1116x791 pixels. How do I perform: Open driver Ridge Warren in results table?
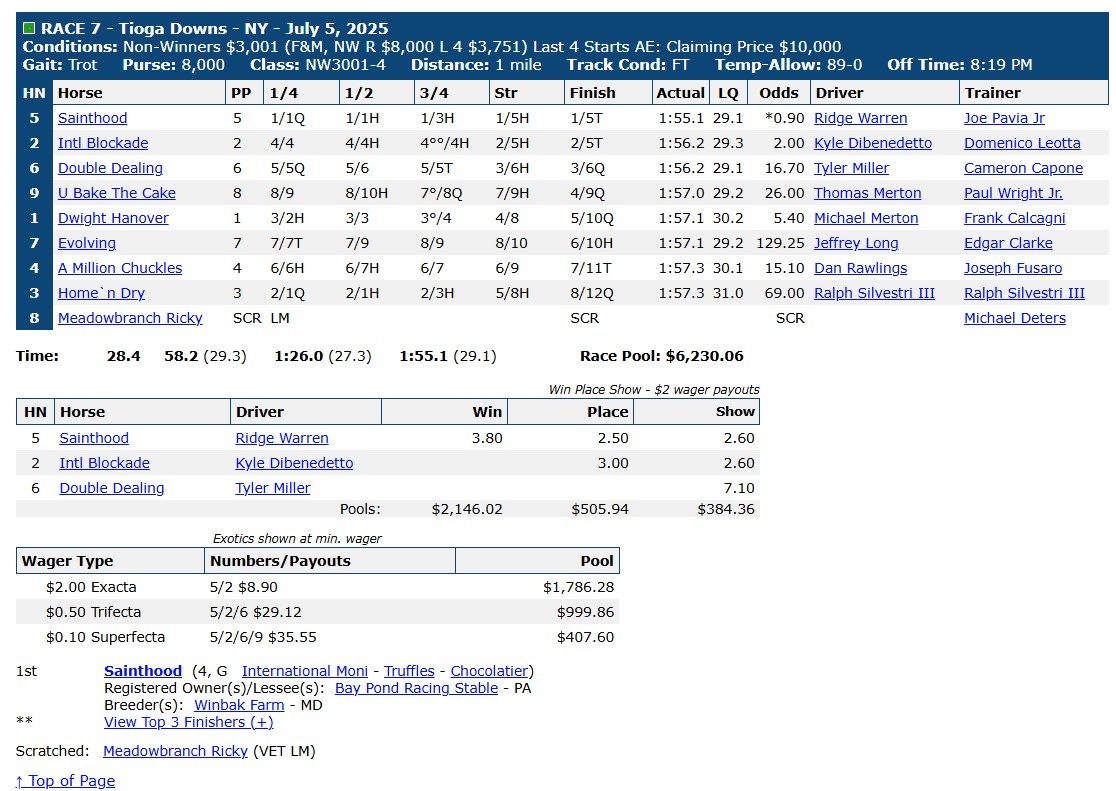pyautogui.click(x=860, y=118)
